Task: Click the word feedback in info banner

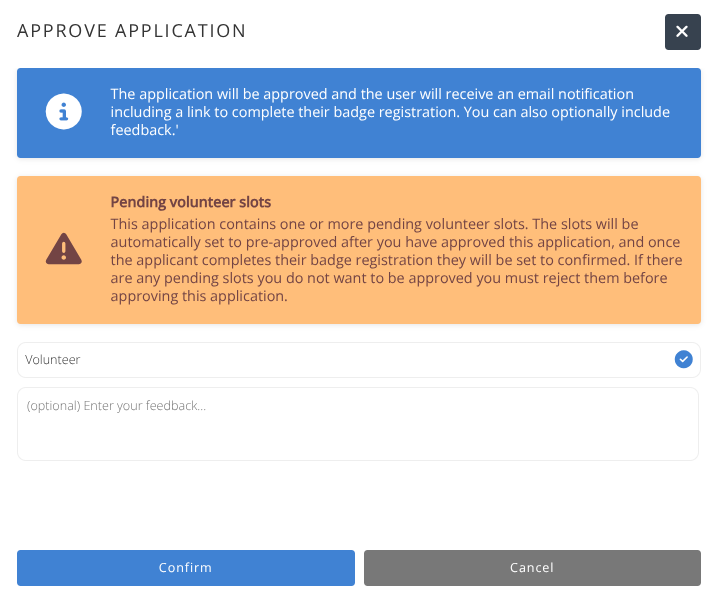Action: 142,130
